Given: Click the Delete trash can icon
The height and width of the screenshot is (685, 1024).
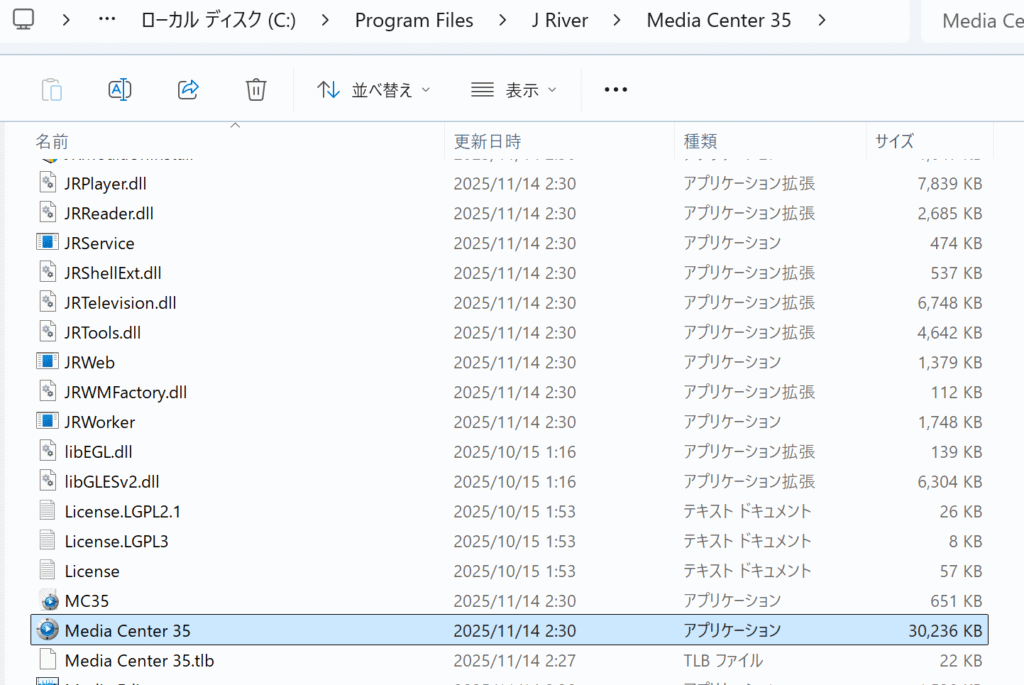Looking at the screenshot, I should coord(256,90).
